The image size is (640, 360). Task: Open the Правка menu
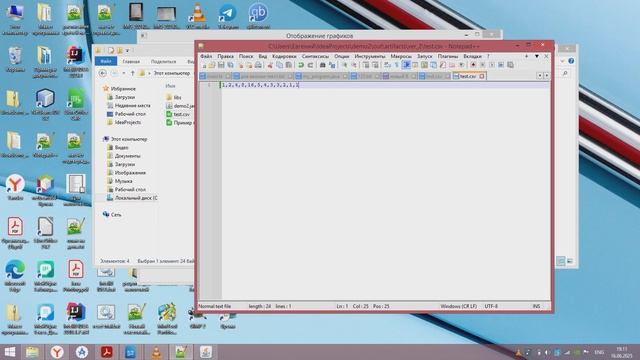click(225, 56)
